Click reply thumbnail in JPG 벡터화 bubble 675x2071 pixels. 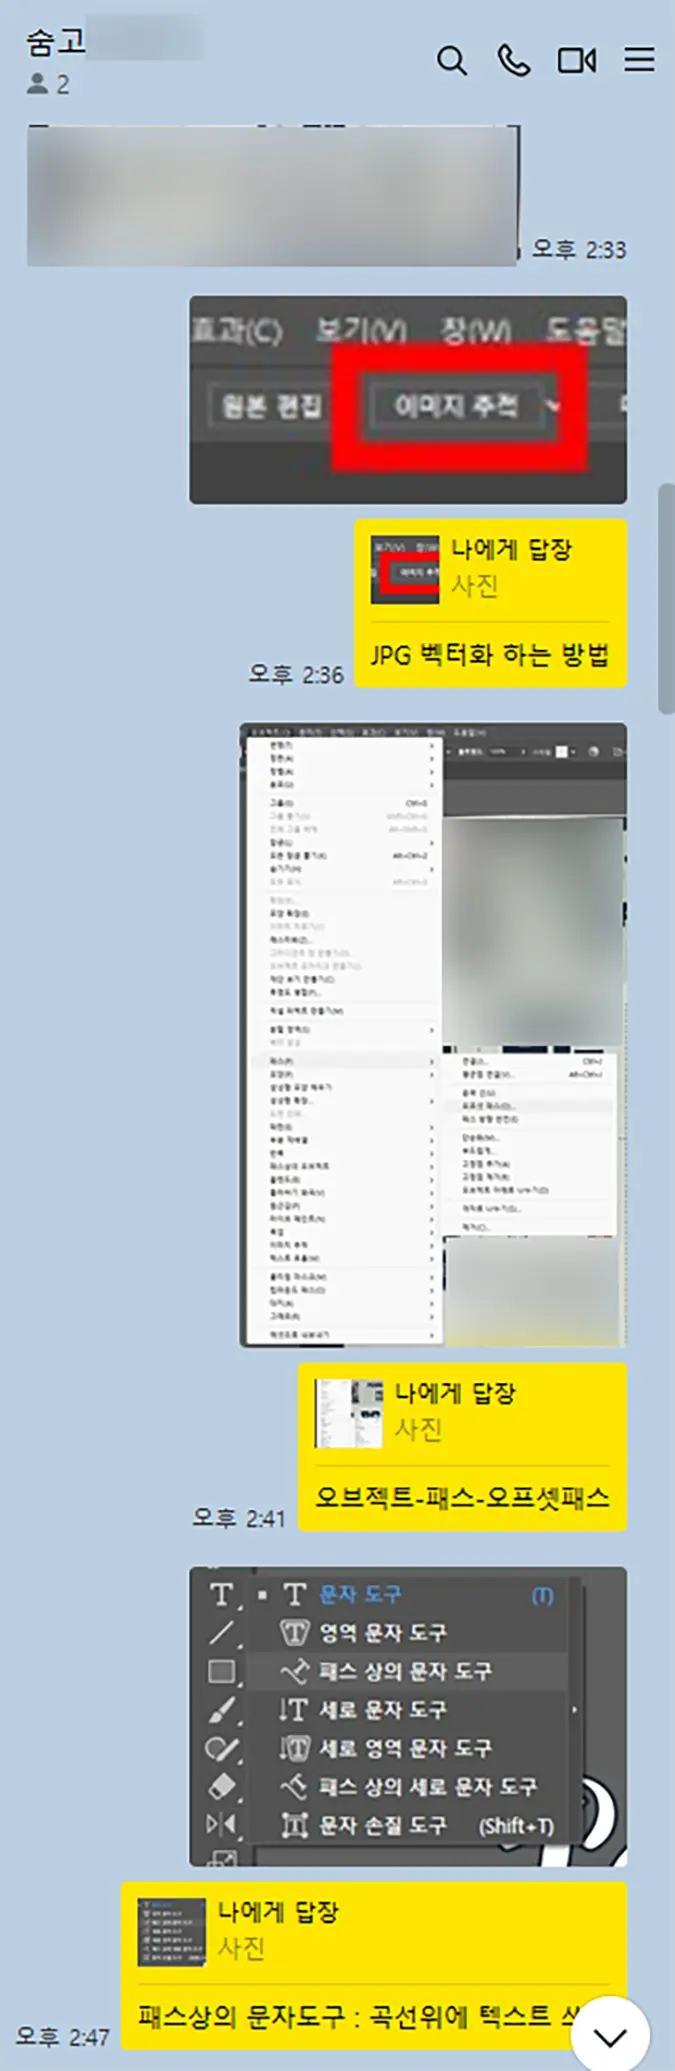(405, 569)
